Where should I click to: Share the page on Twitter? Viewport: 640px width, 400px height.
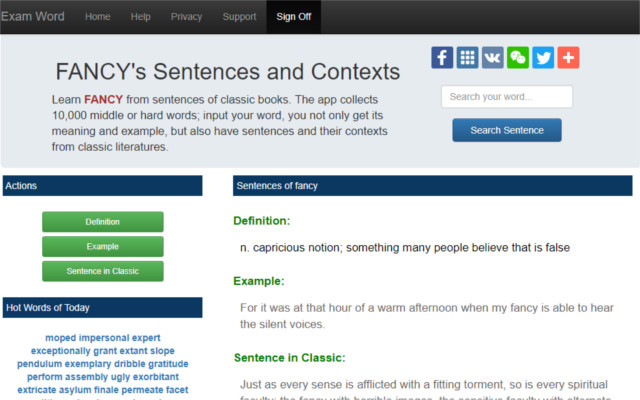[x=543, y=57]
